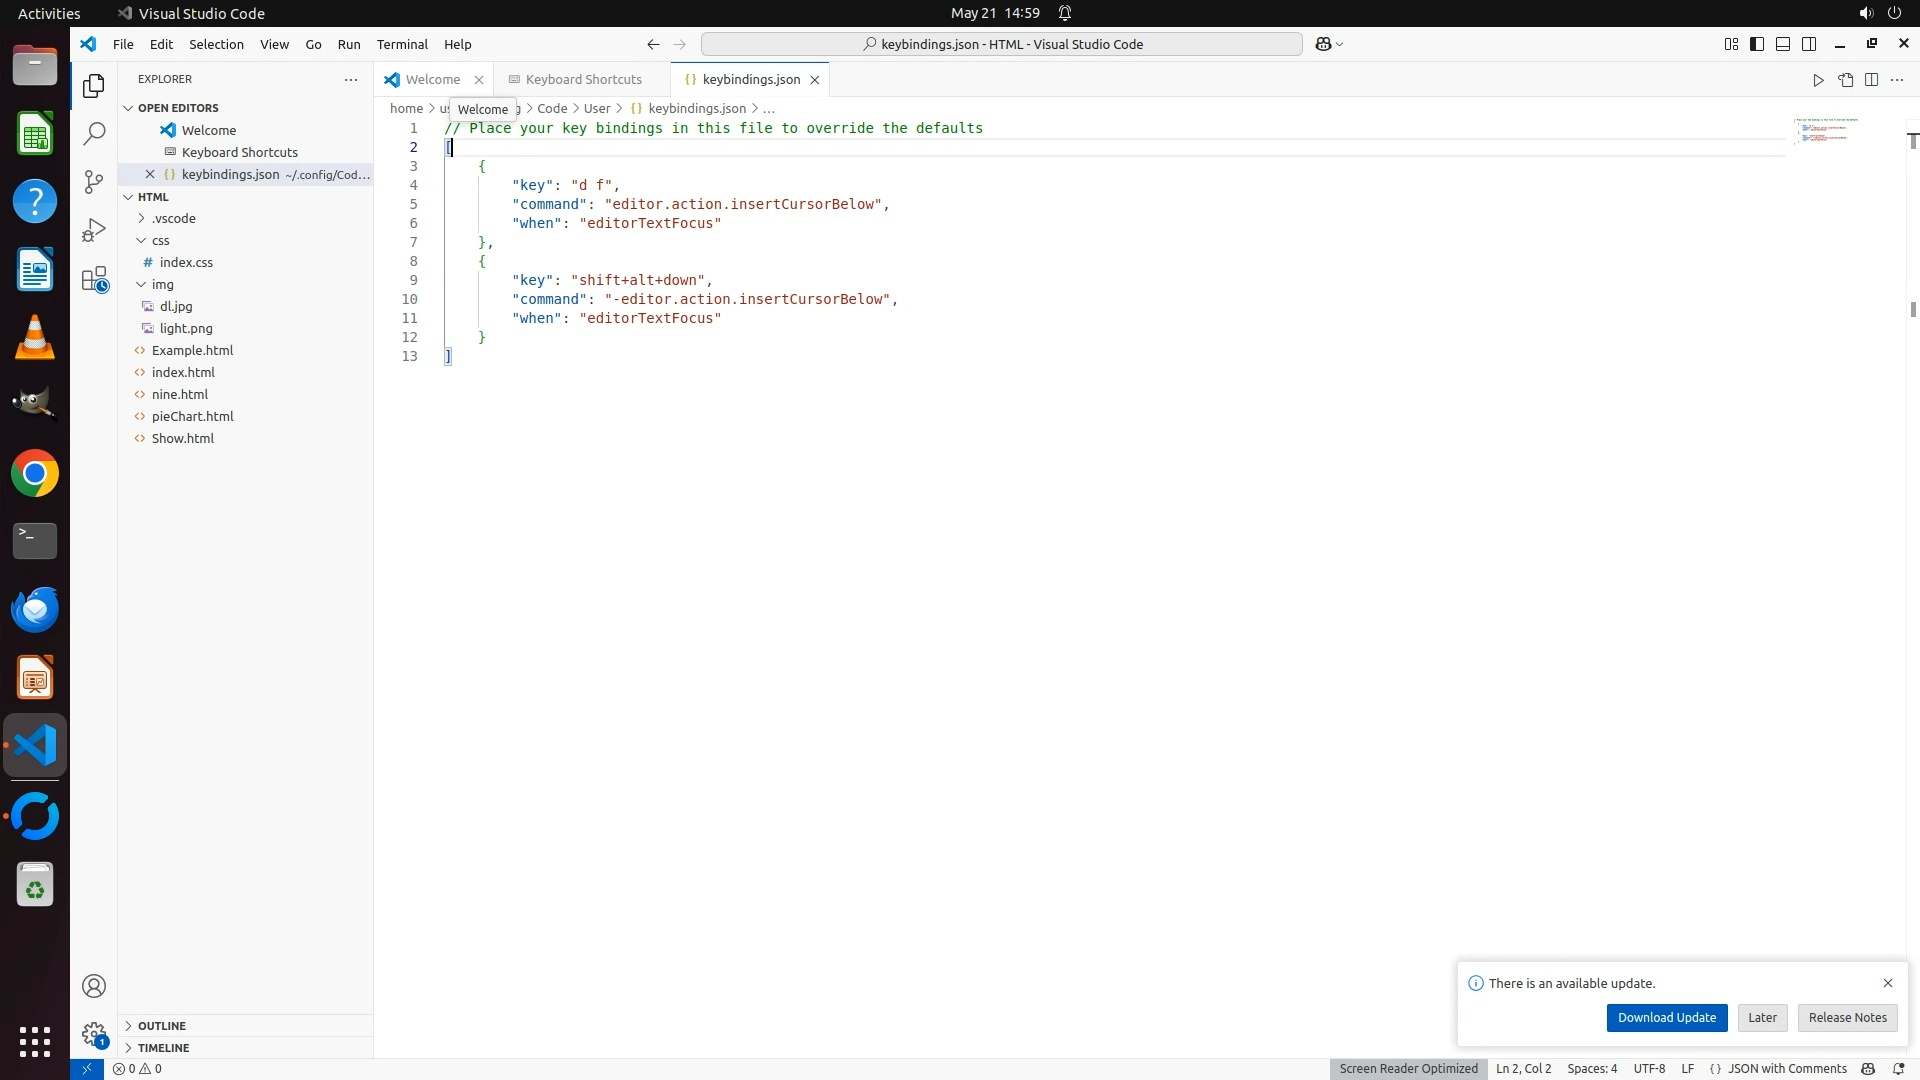Open the Extensions view
This screenshot has width=1920, height=1080.
pos(94,279)
